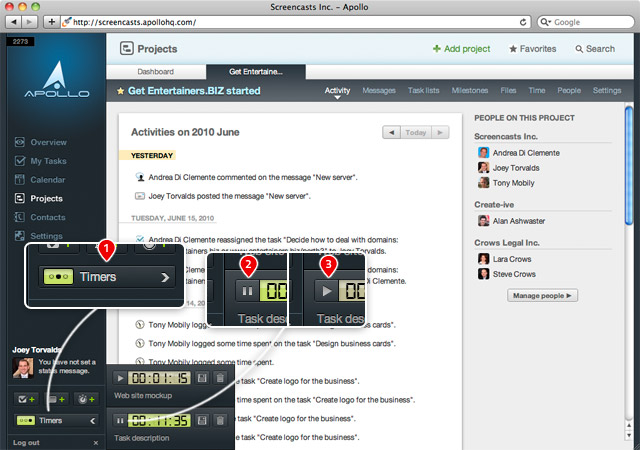Reload the page with the refresh icon

pyautogui.click(x=522, y=22)
